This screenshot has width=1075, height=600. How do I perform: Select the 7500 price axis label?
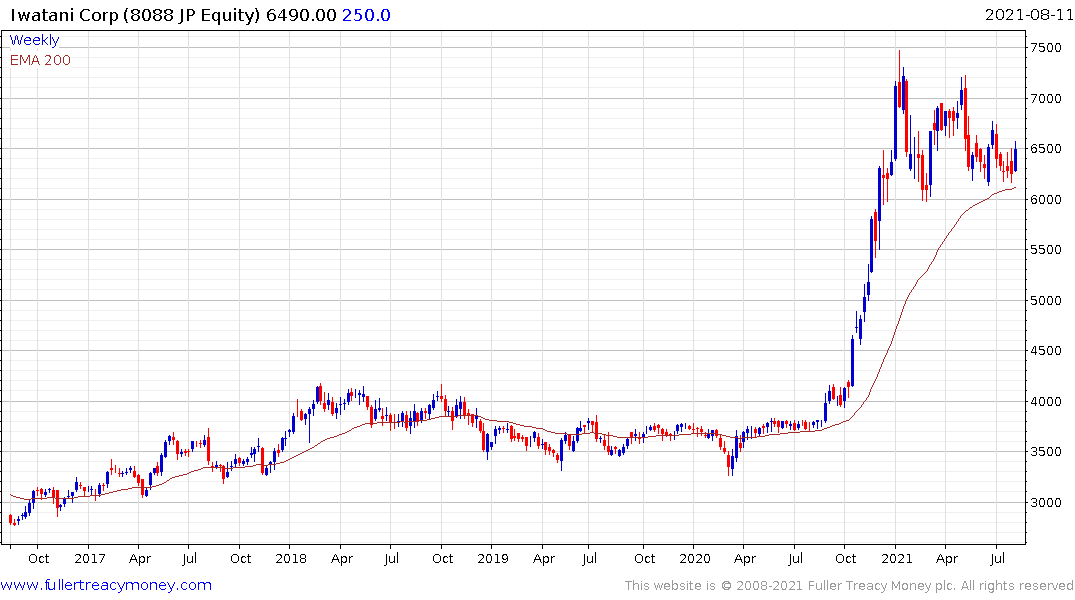1046,48
